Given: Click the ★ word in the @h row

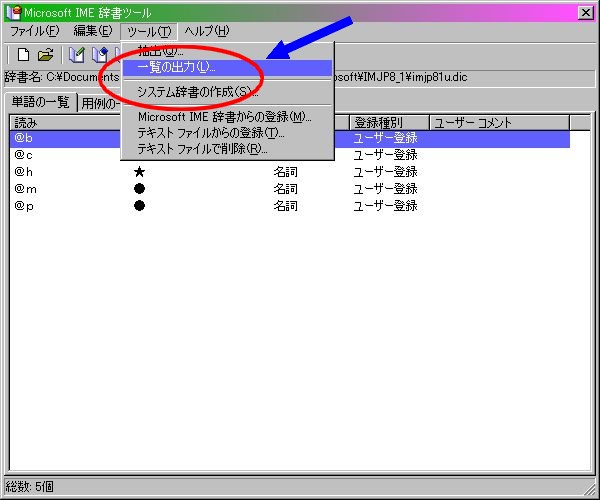Looking at the screenshot, I should point(140,172).
